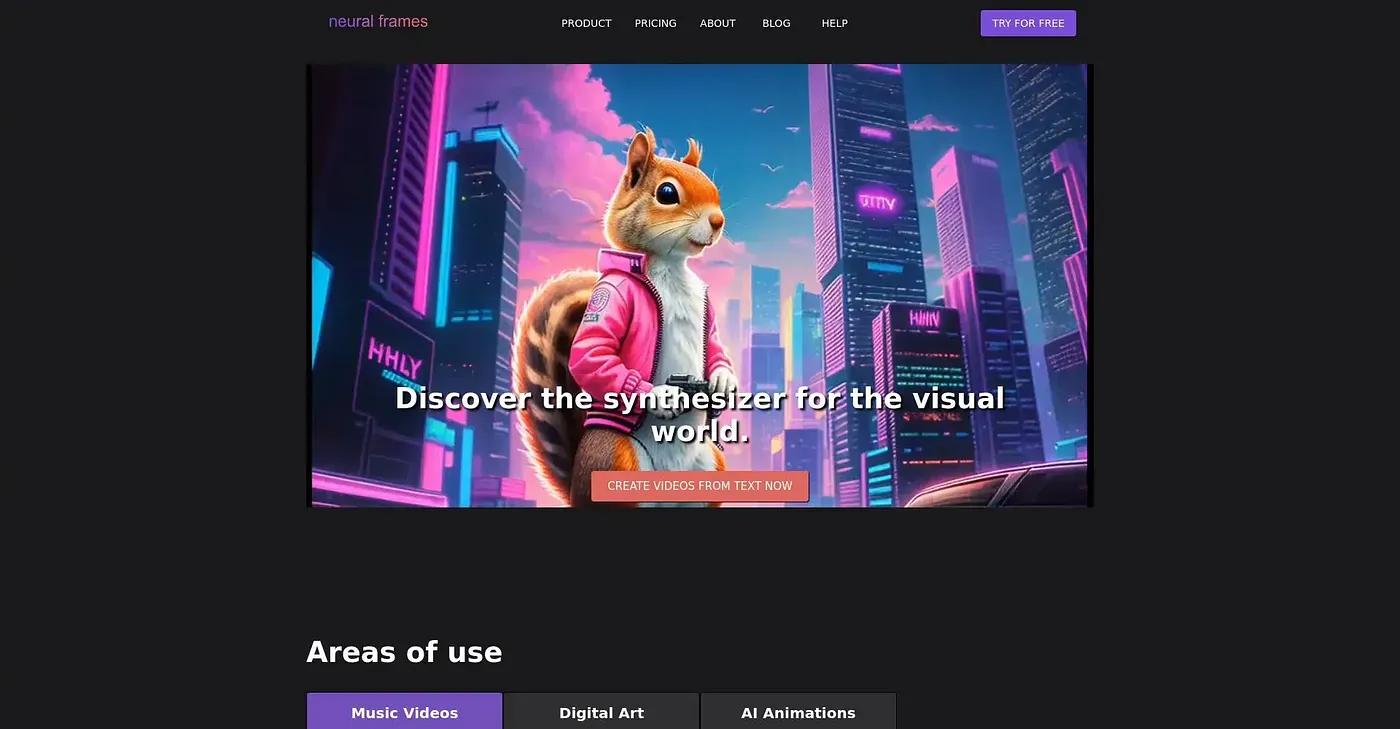Click the neural frames logo
Viewport: 1400px width, 729px height.
pos(378,21)
